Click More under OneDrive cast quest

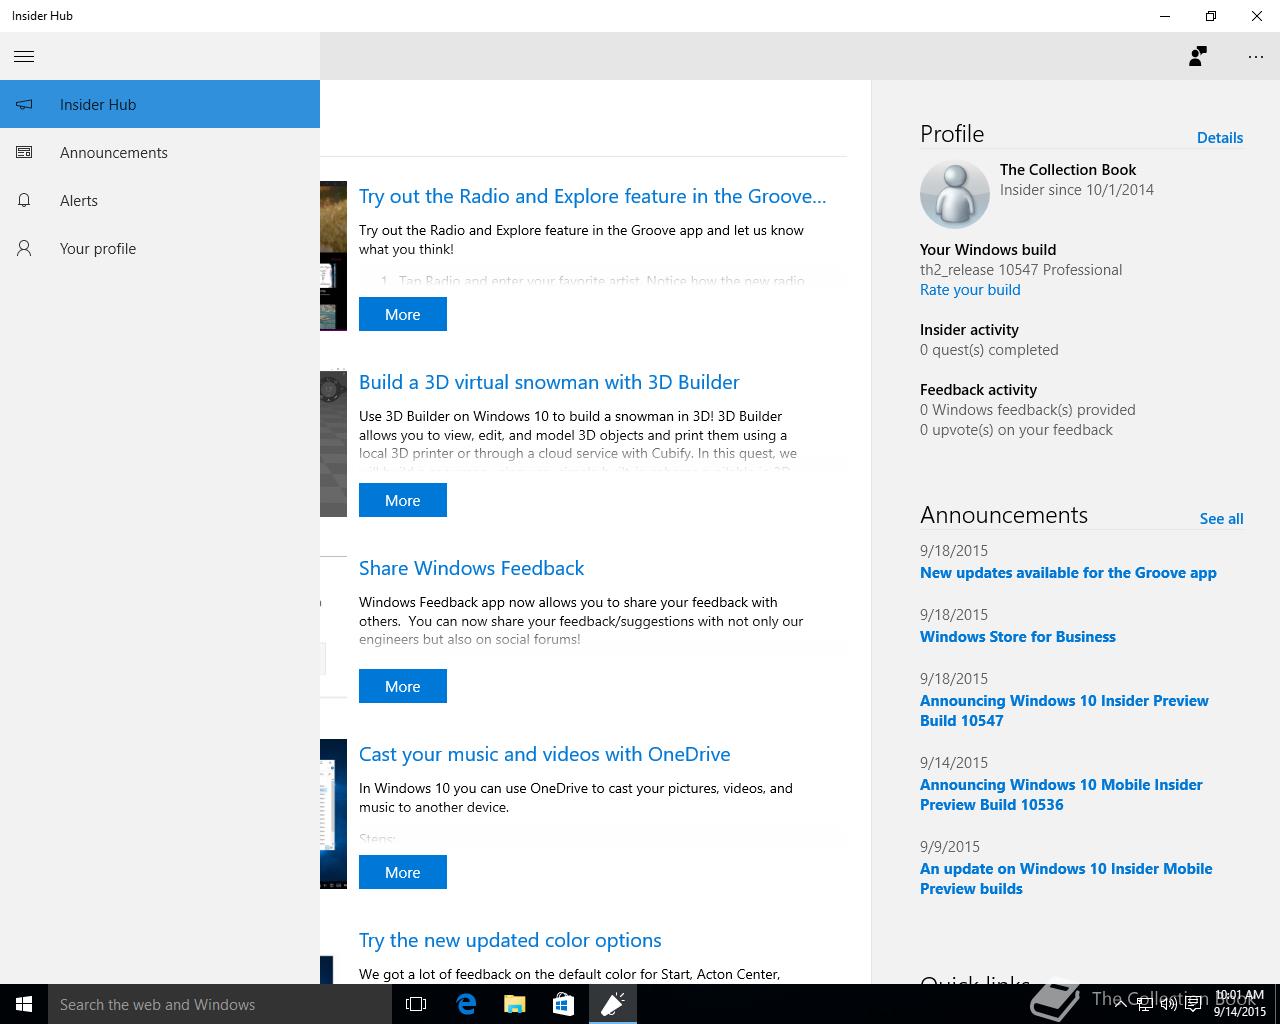tap(403, 872)
